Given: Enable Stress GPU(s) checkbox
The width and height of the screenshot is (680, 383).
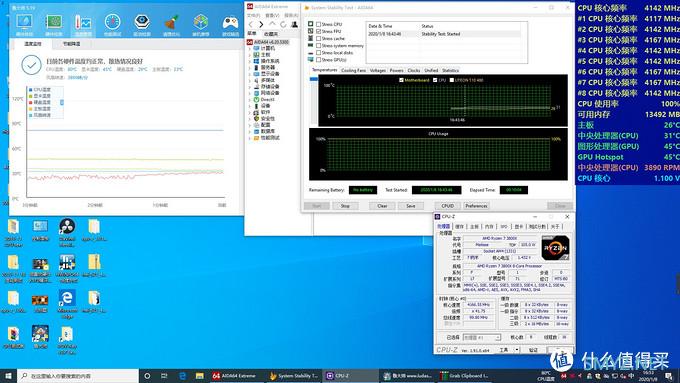Looking at the screenshot, I should point(319,59).
